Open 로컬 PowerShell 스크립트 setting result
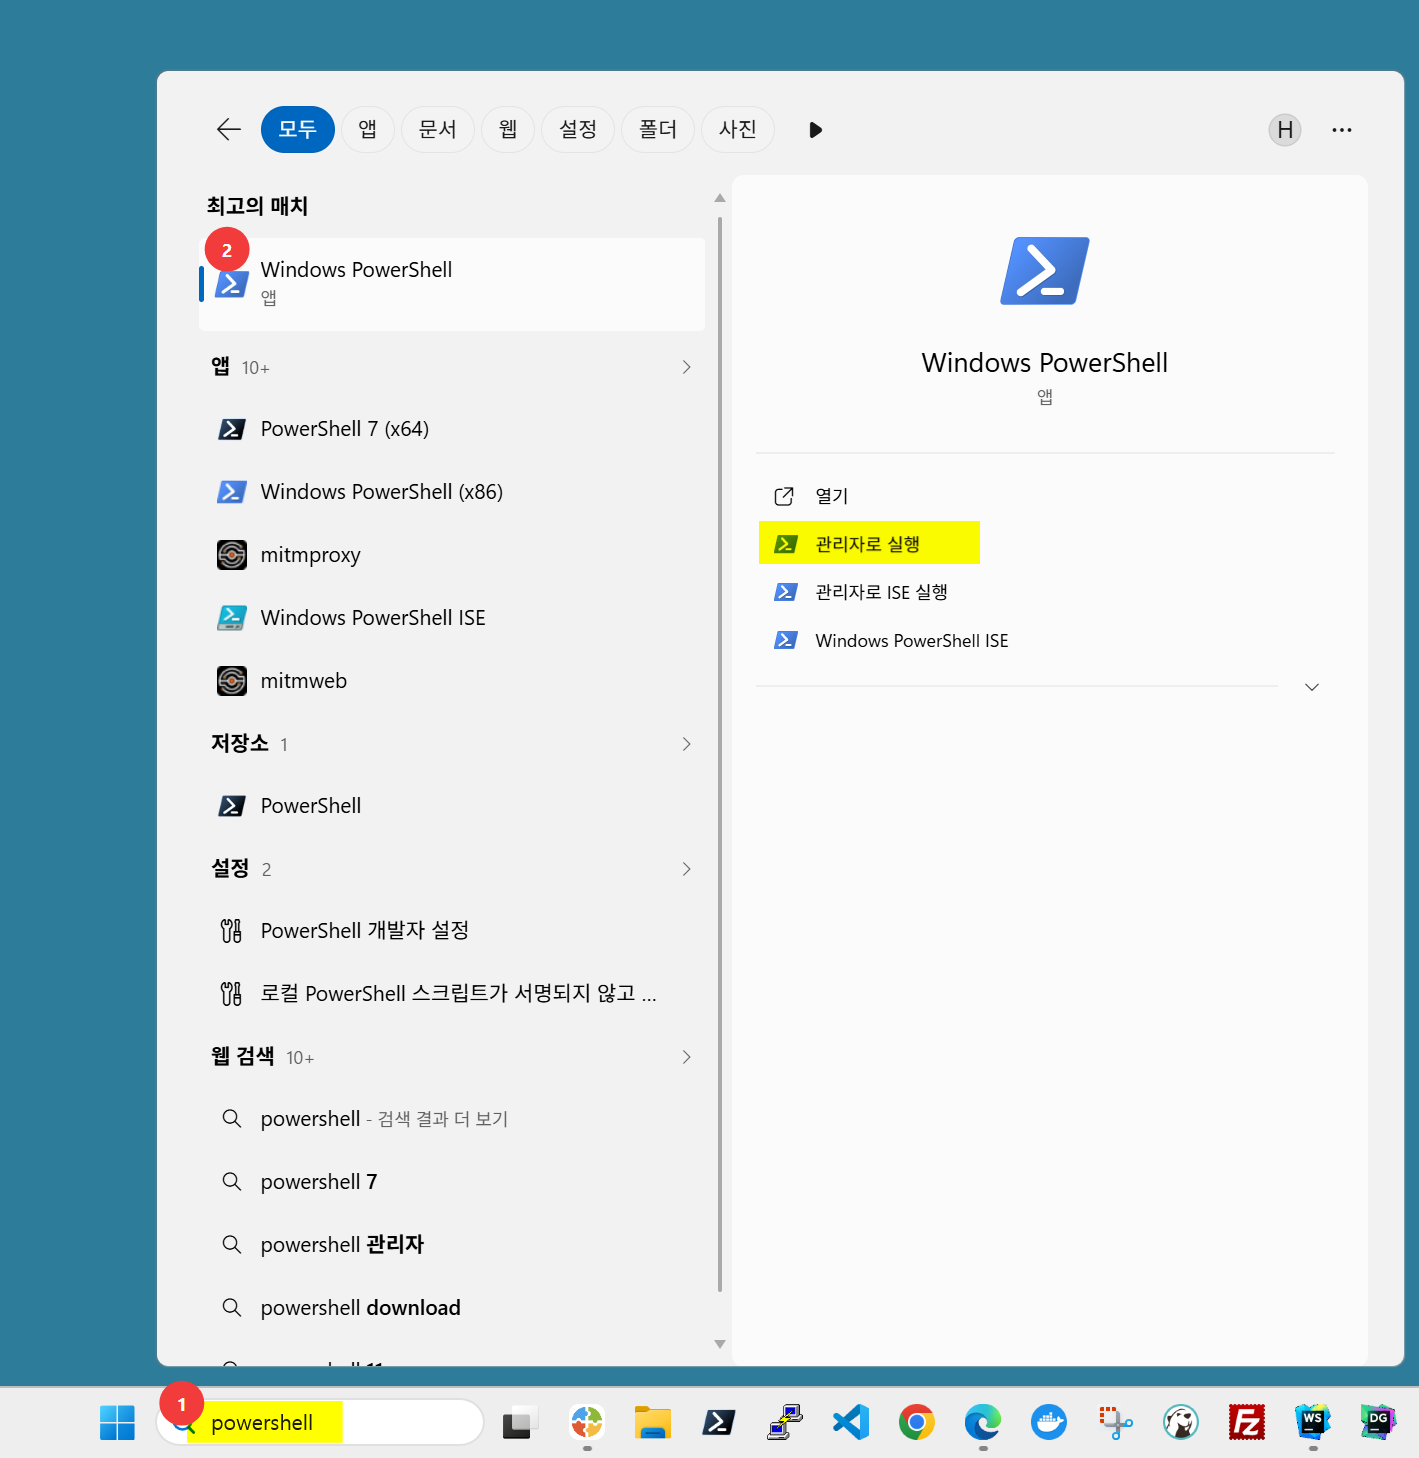Image resolution: width=1419 pixels, height=1458 pixels. tap(452, 994)
